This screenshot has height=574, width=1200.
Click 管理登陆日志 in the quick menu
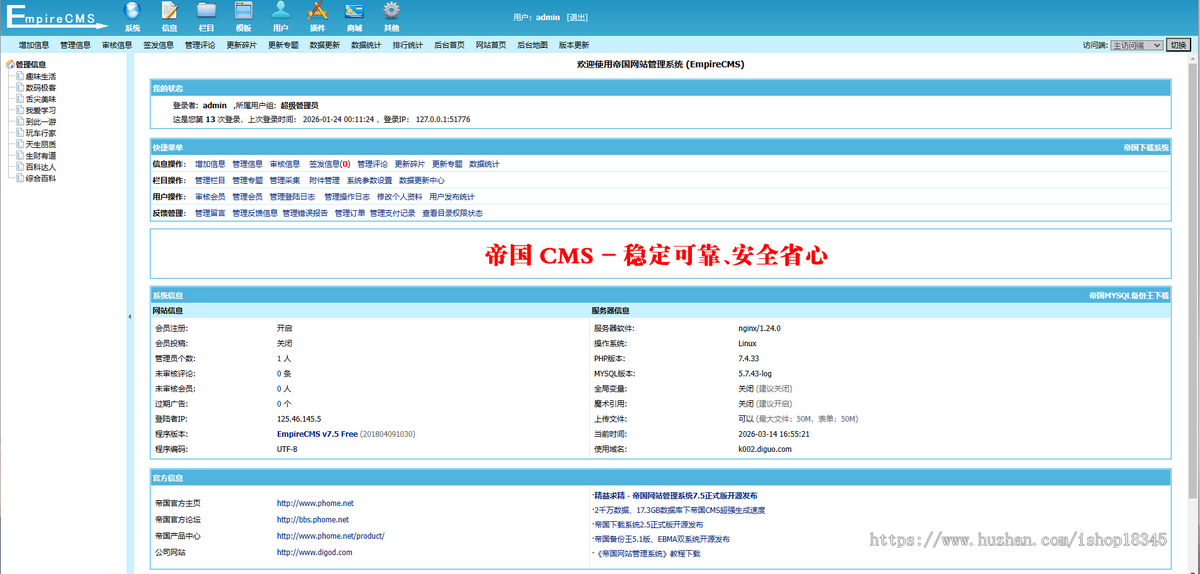292,197
